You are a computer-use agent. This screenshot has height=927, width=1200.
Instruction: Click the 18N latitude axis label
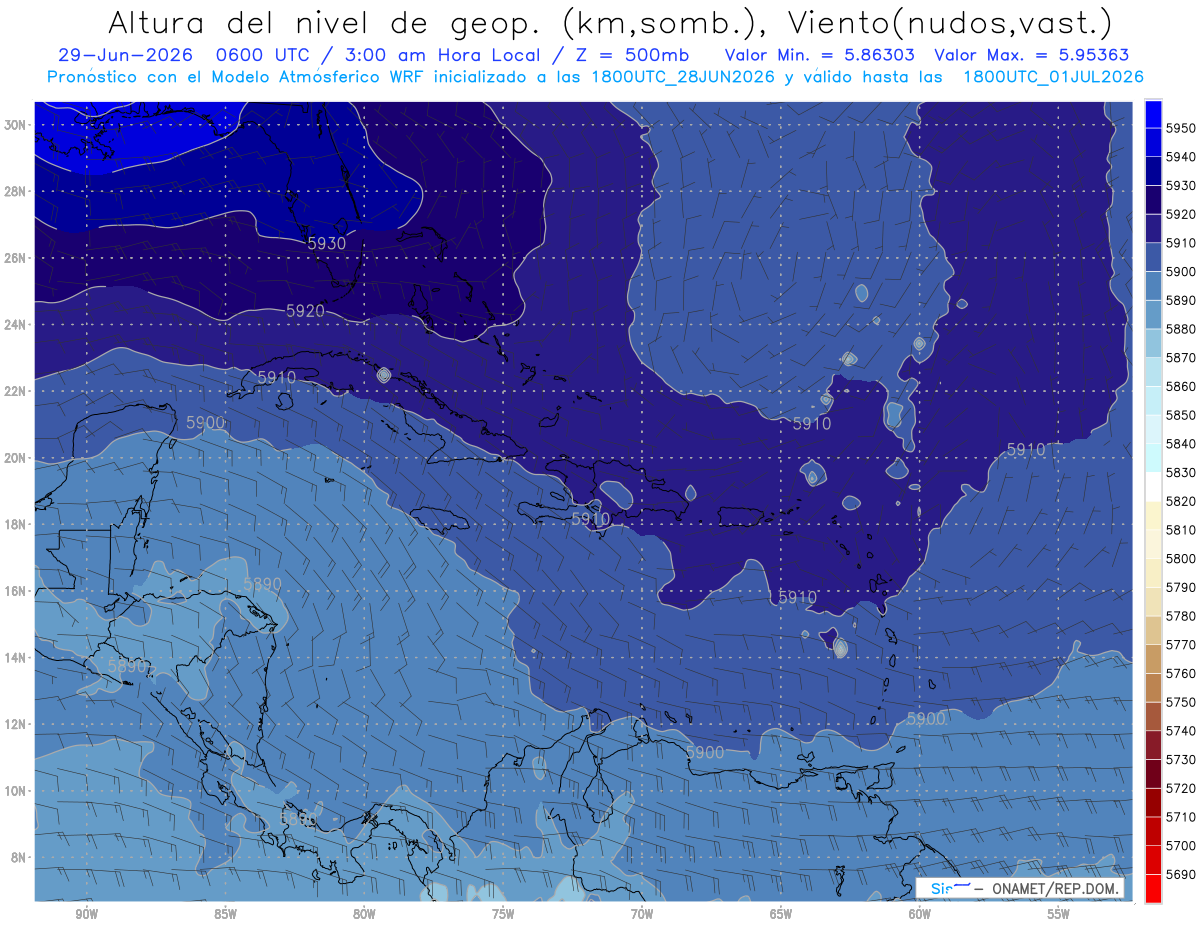coord(15,524)
